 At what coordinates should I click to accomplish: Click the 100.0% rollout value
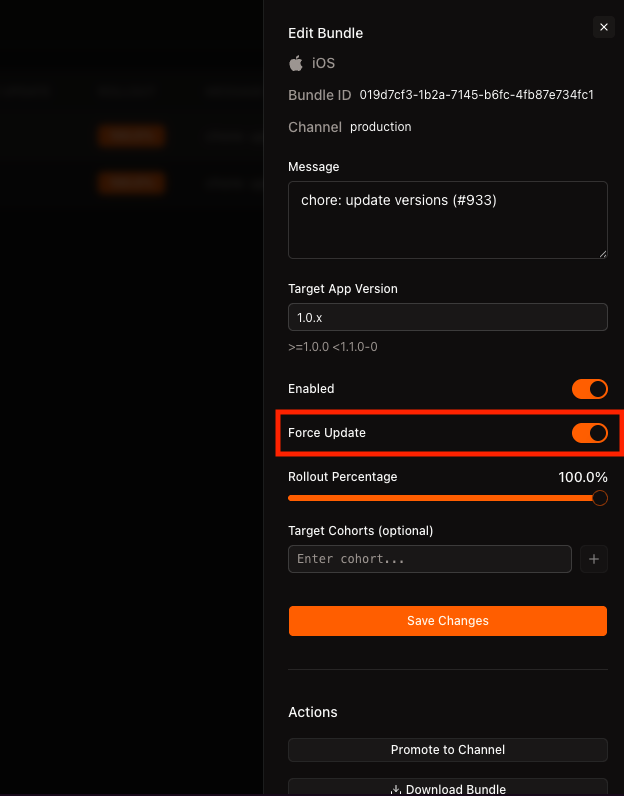pyautogui.click(x=582, y=477)
